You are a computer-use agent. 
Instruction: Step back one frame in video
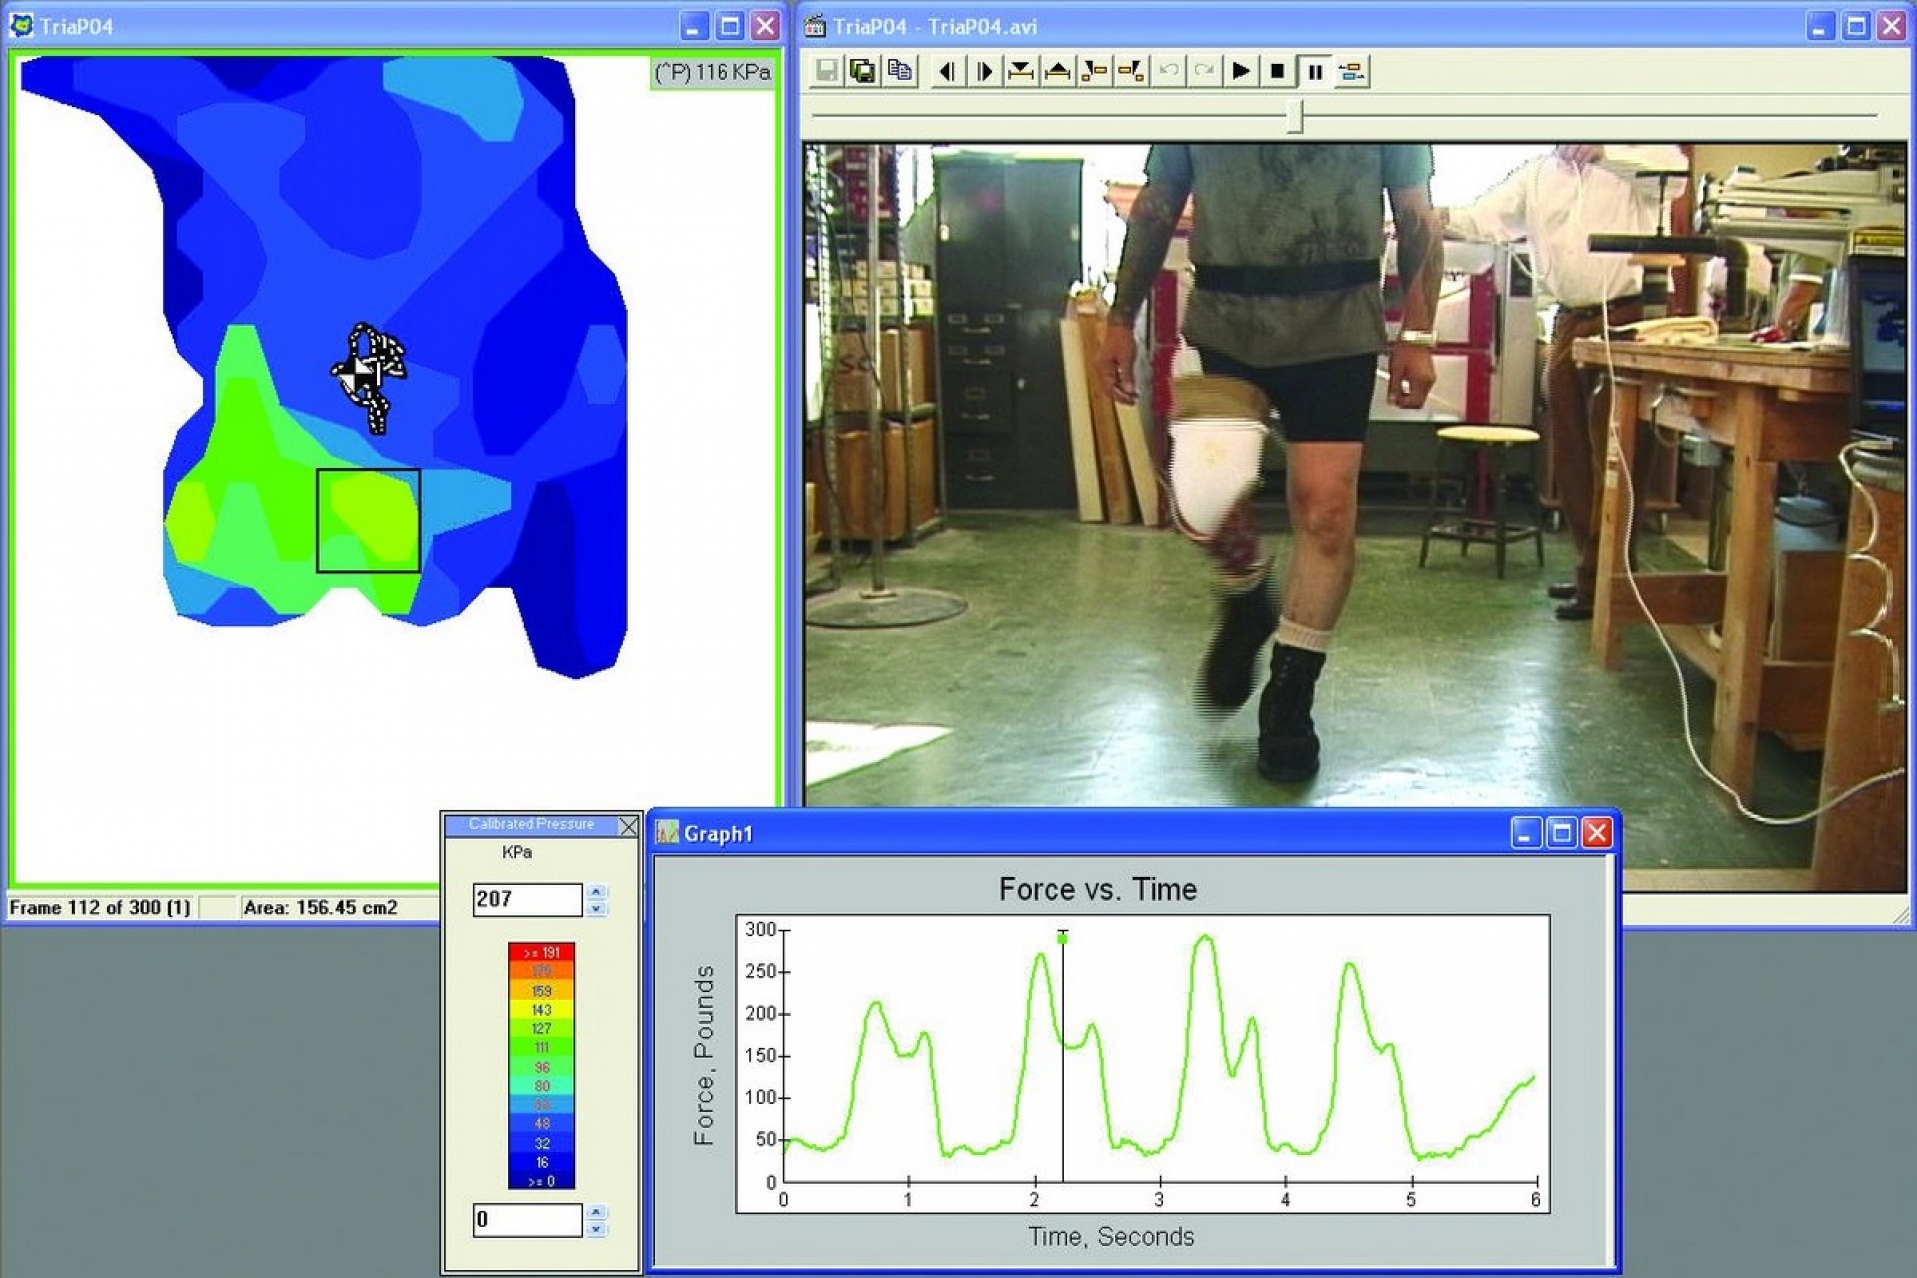tap(947, 71)
